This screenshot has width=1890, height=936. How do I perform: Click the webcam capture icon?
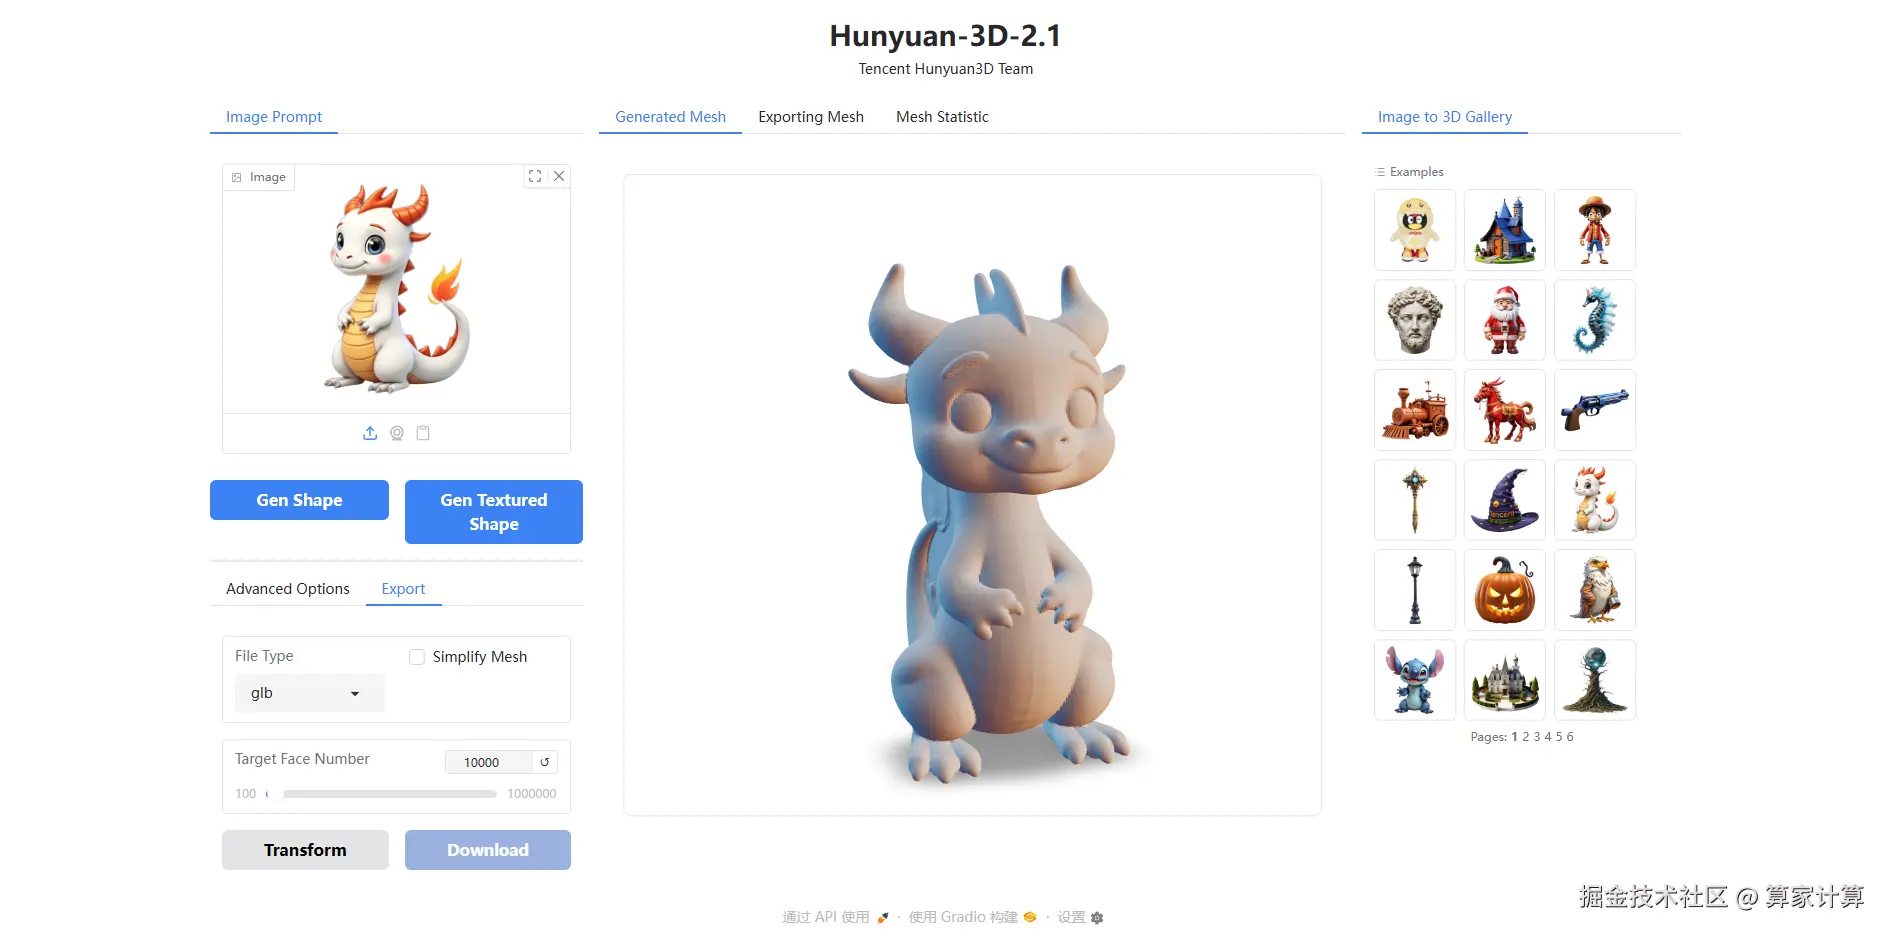pyautogui.click(x=397, y=433)
